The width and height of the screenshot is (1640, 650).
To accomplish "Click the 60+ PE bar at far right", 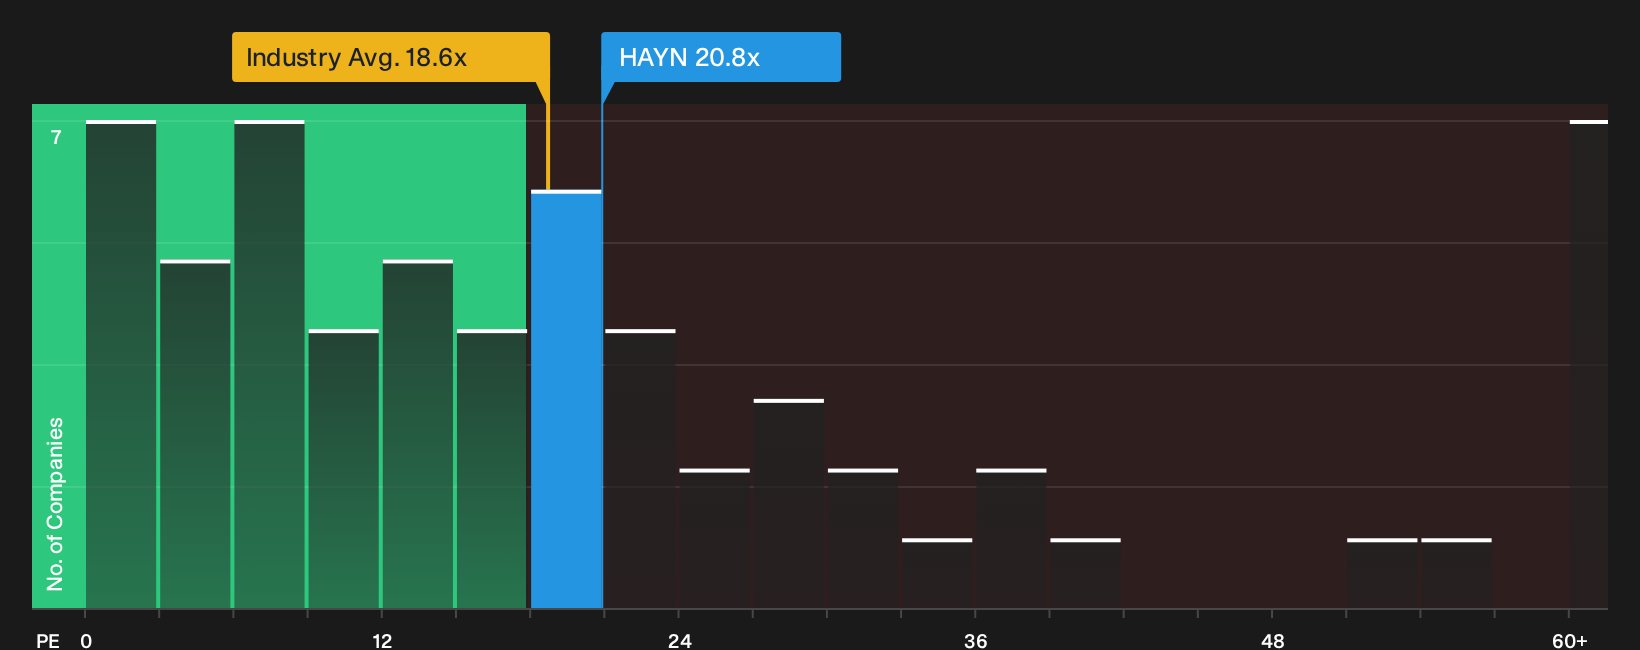I will (1588, 364).
